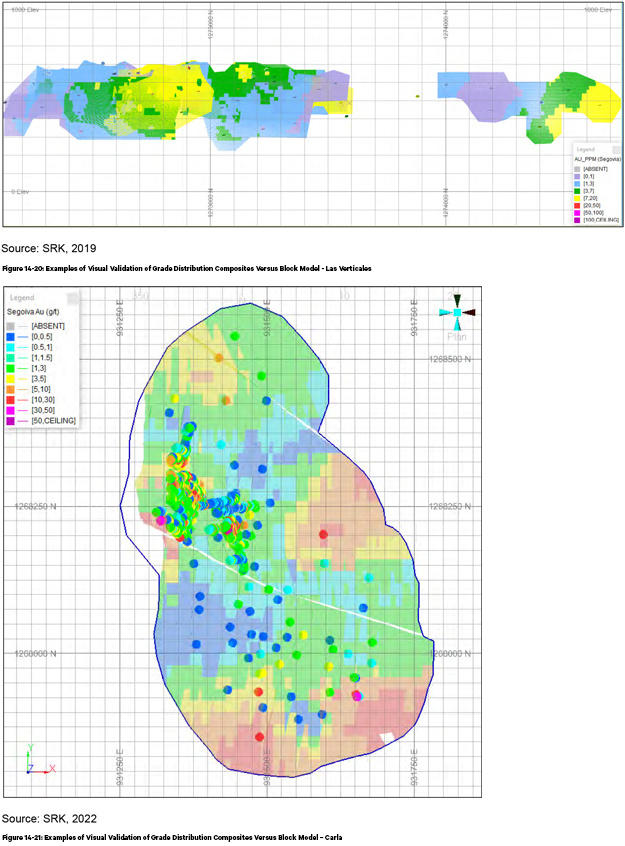Select the purple [50,CEILING] swatch

tap(10, 421)
